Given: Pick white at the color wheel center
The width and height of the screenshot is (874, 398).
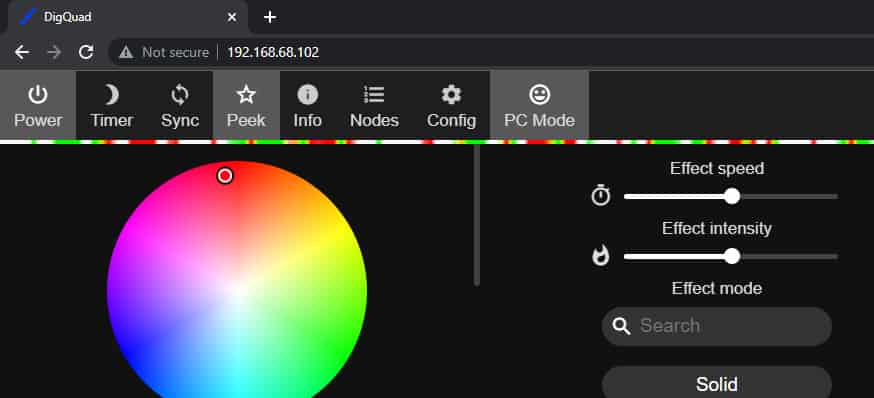Looking at the screenshot, I should click(237, 290).
